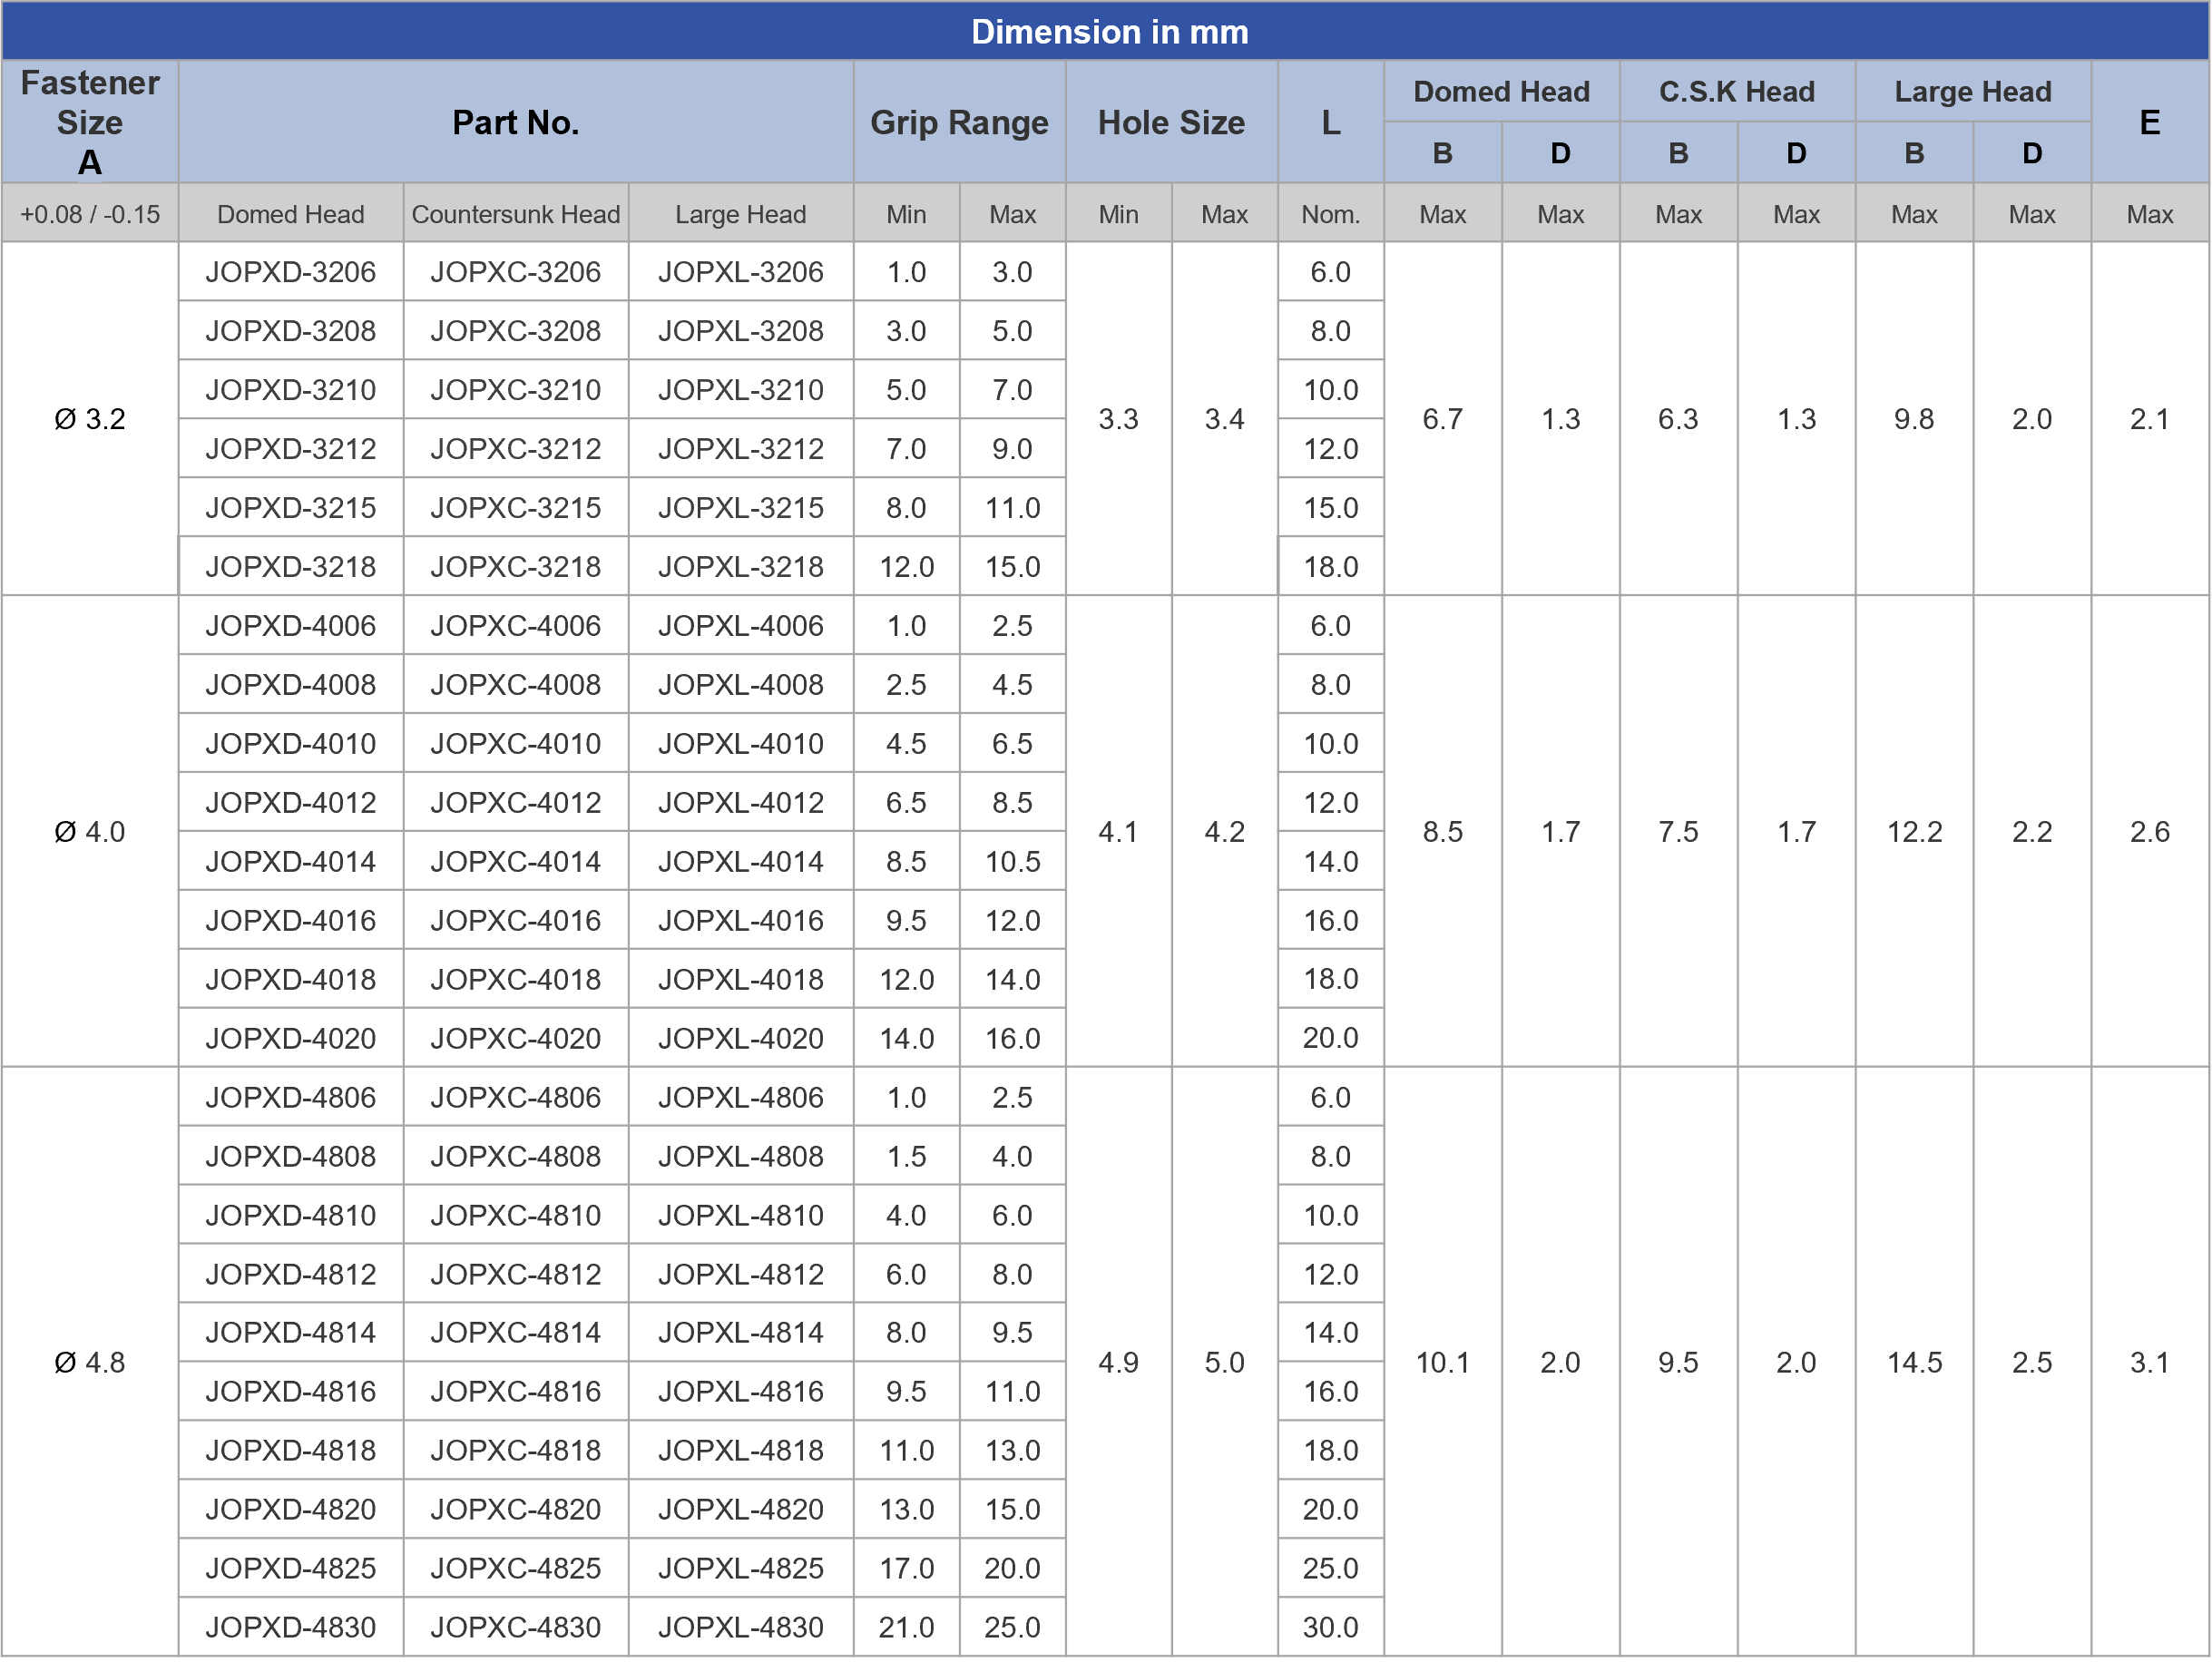
Task: Click part number JOPXL-4010
Action: coord(741,744)
